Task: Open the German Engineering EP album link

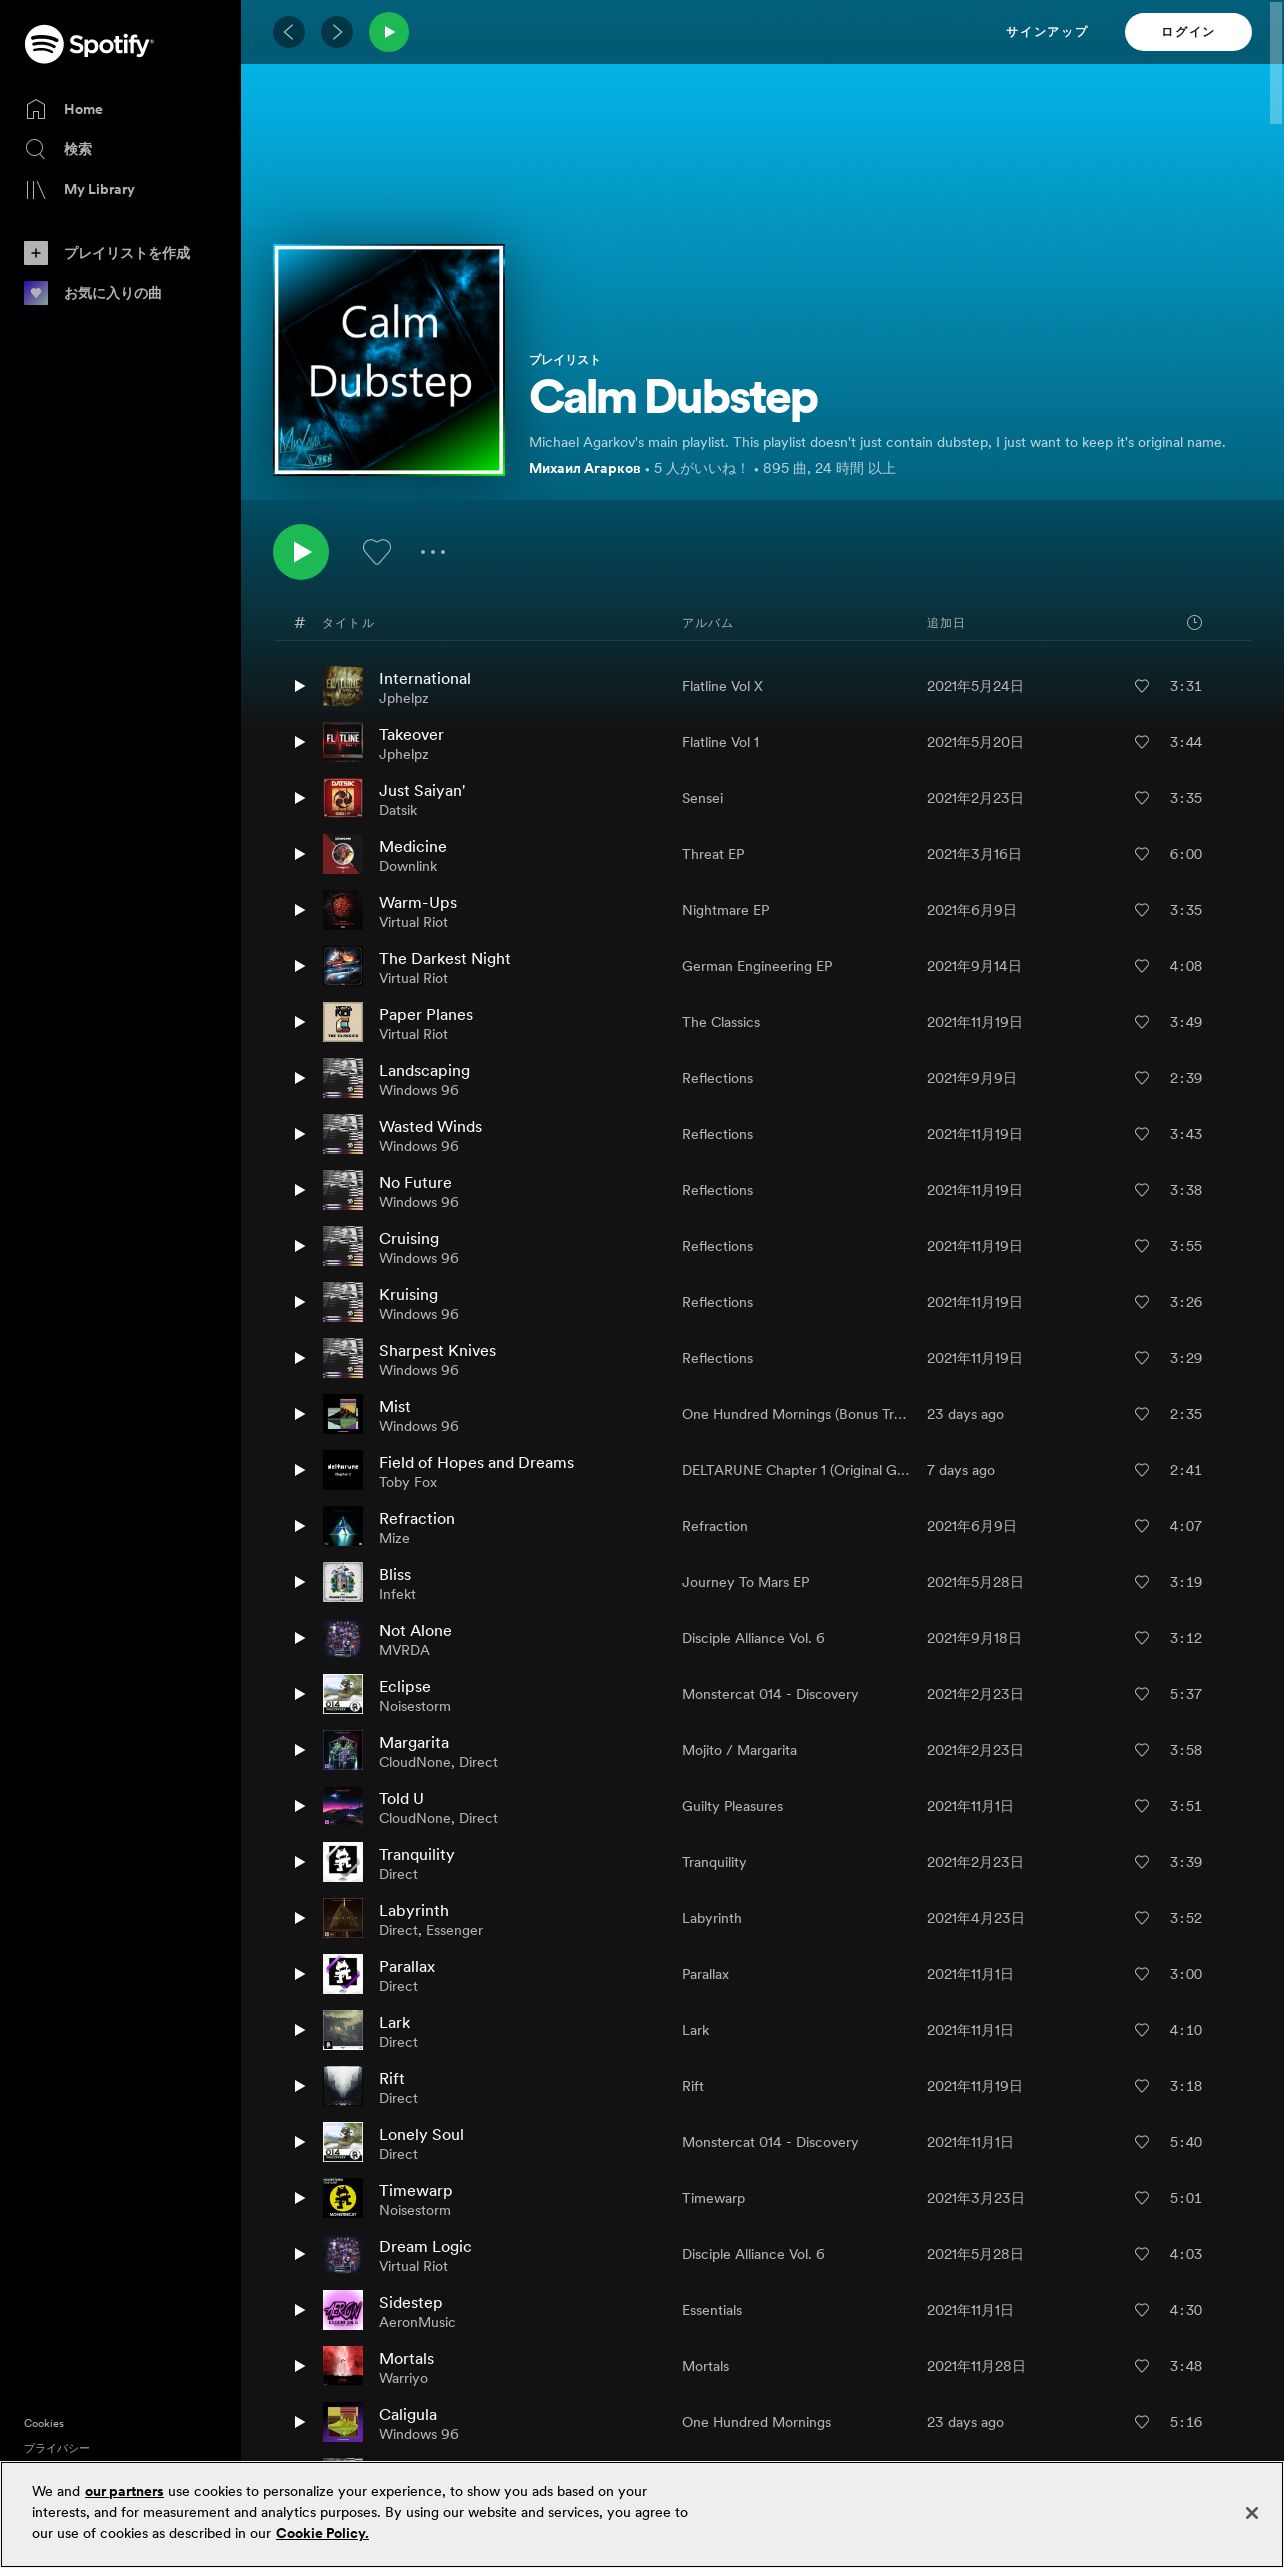Action: pyautogui.click(x=757, y=966)
